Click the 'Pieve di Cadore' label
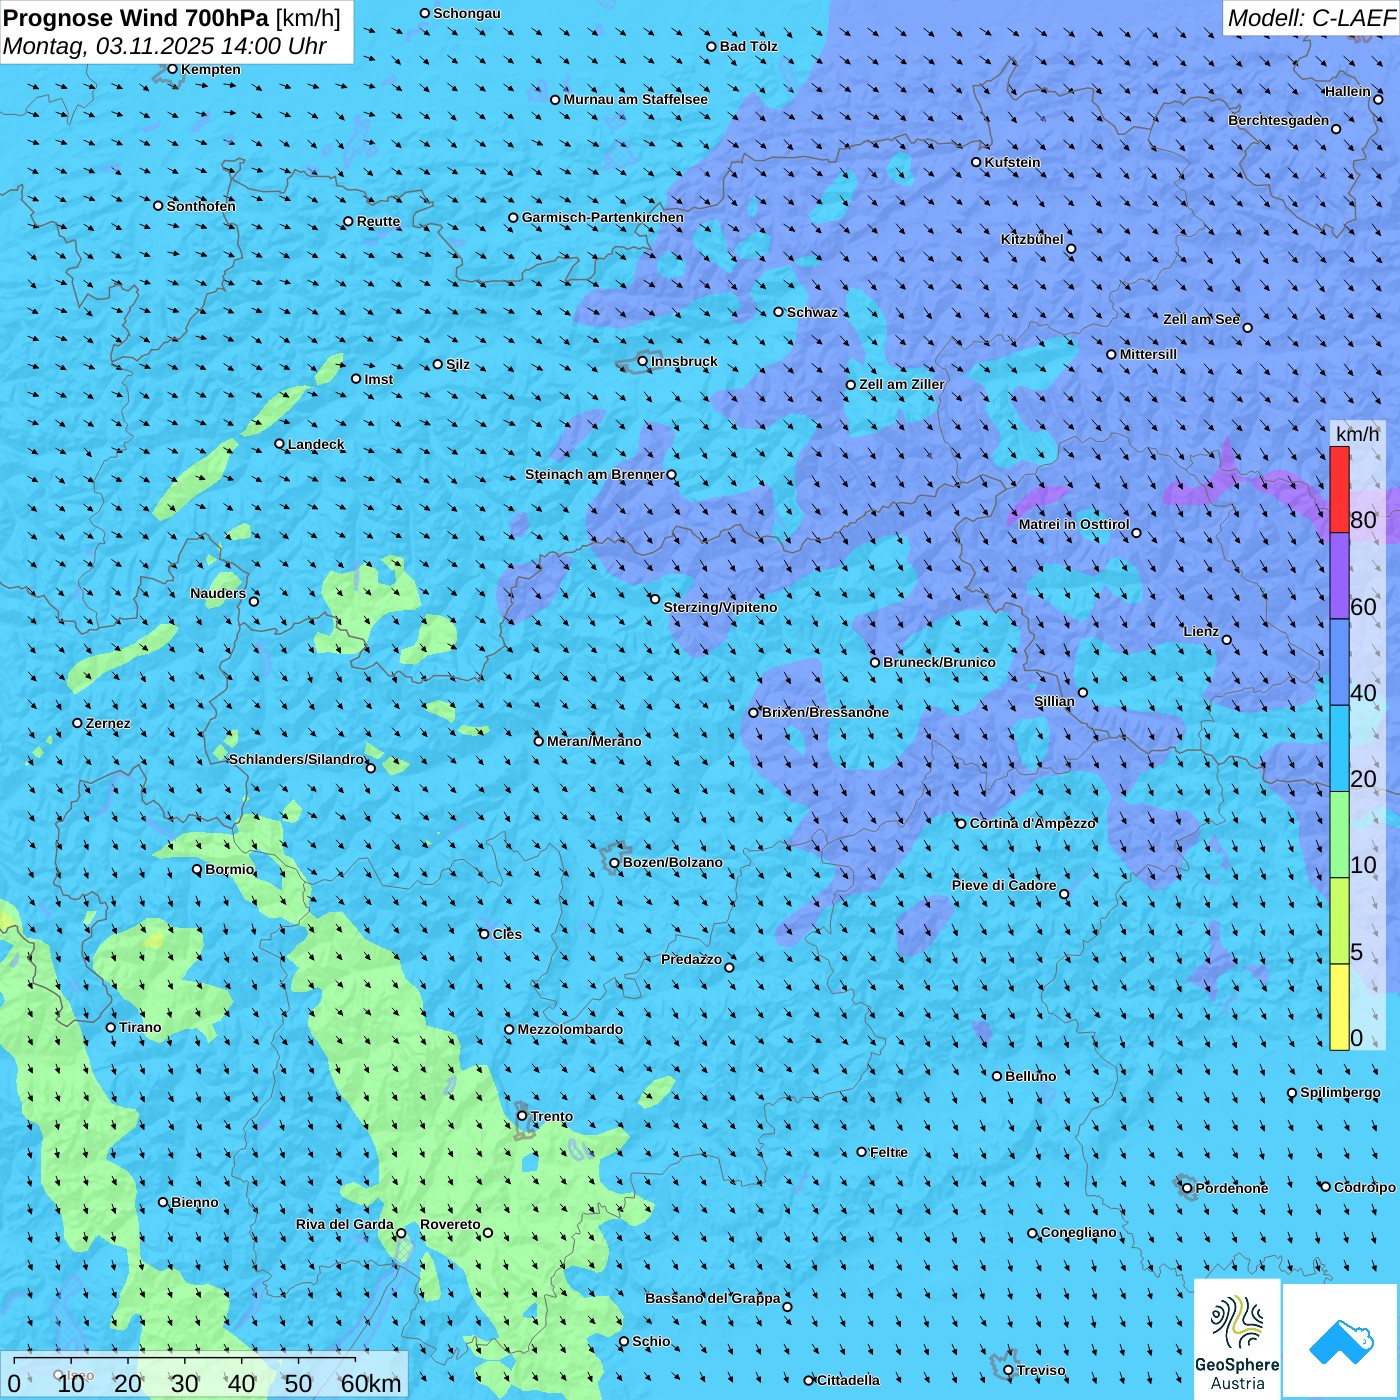The image size is (1400, 1400). [1004, 885]
